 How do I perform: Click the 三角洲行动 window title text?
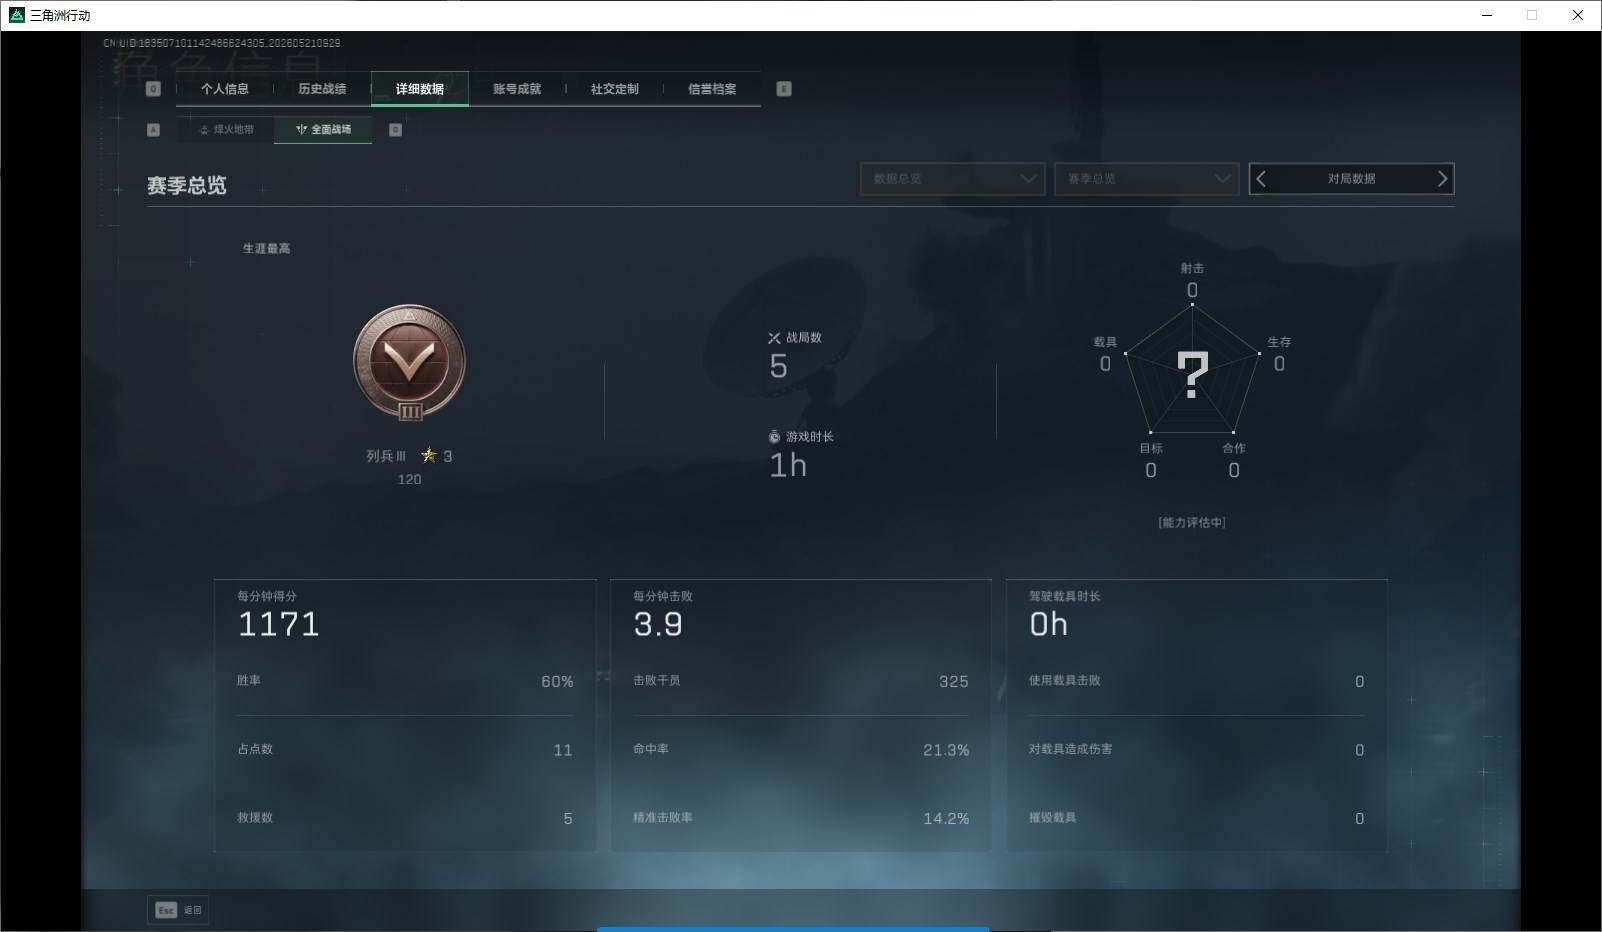coord(60,15)
